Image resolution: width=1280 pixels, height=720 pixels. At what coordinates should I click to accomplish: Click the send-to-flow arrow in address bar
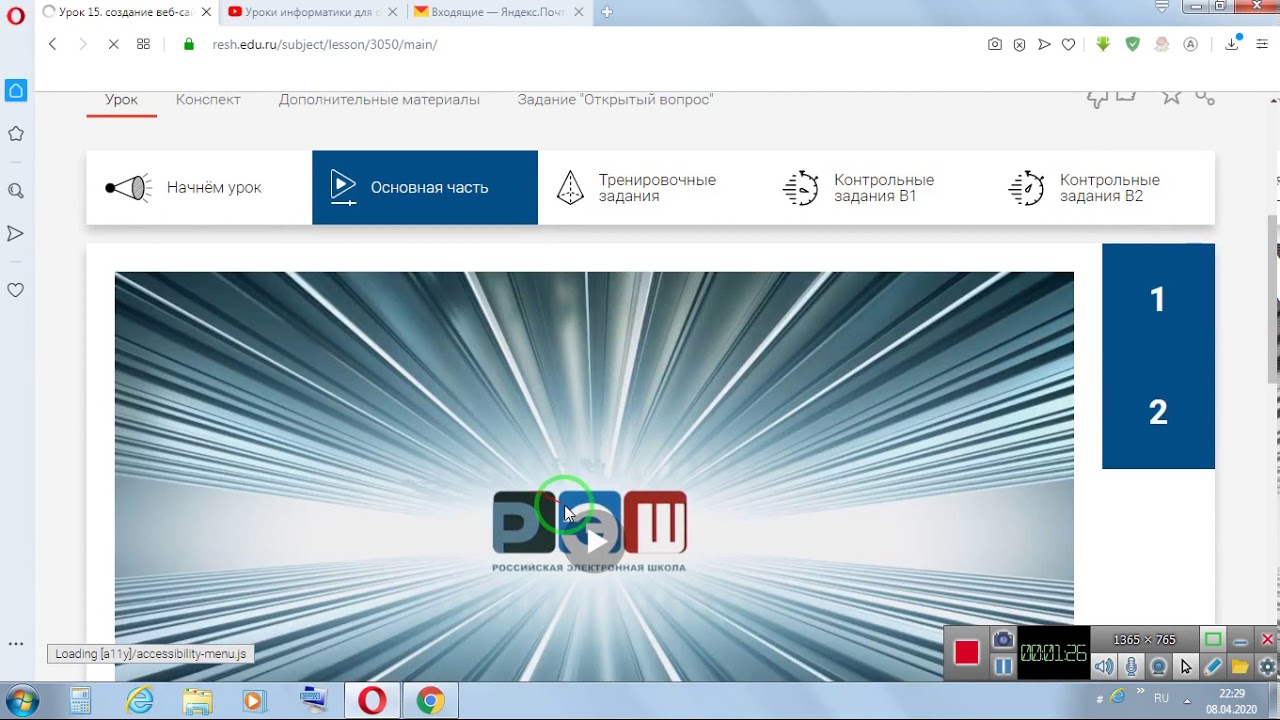pos(1044,44)
